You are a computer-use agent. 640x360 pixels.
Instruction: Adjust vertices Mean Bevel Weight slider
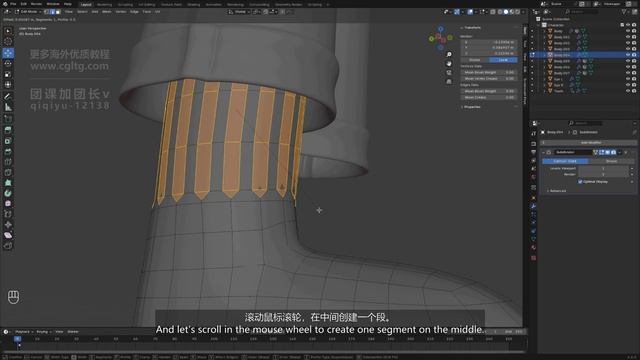click(x=489, y=72)
